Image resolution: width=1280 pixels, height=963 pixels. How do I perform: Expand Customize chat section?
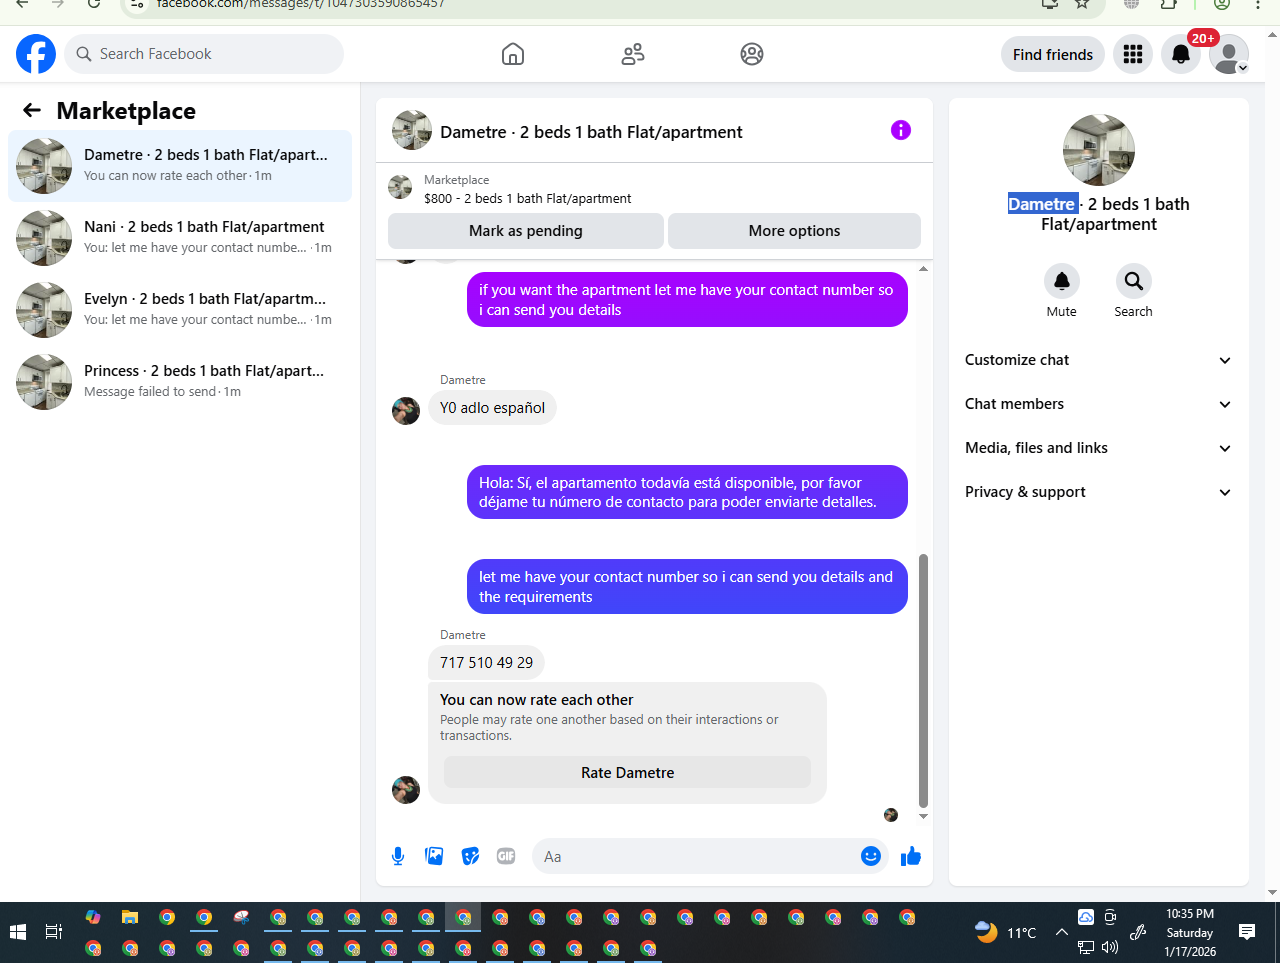click(1099, 360)
